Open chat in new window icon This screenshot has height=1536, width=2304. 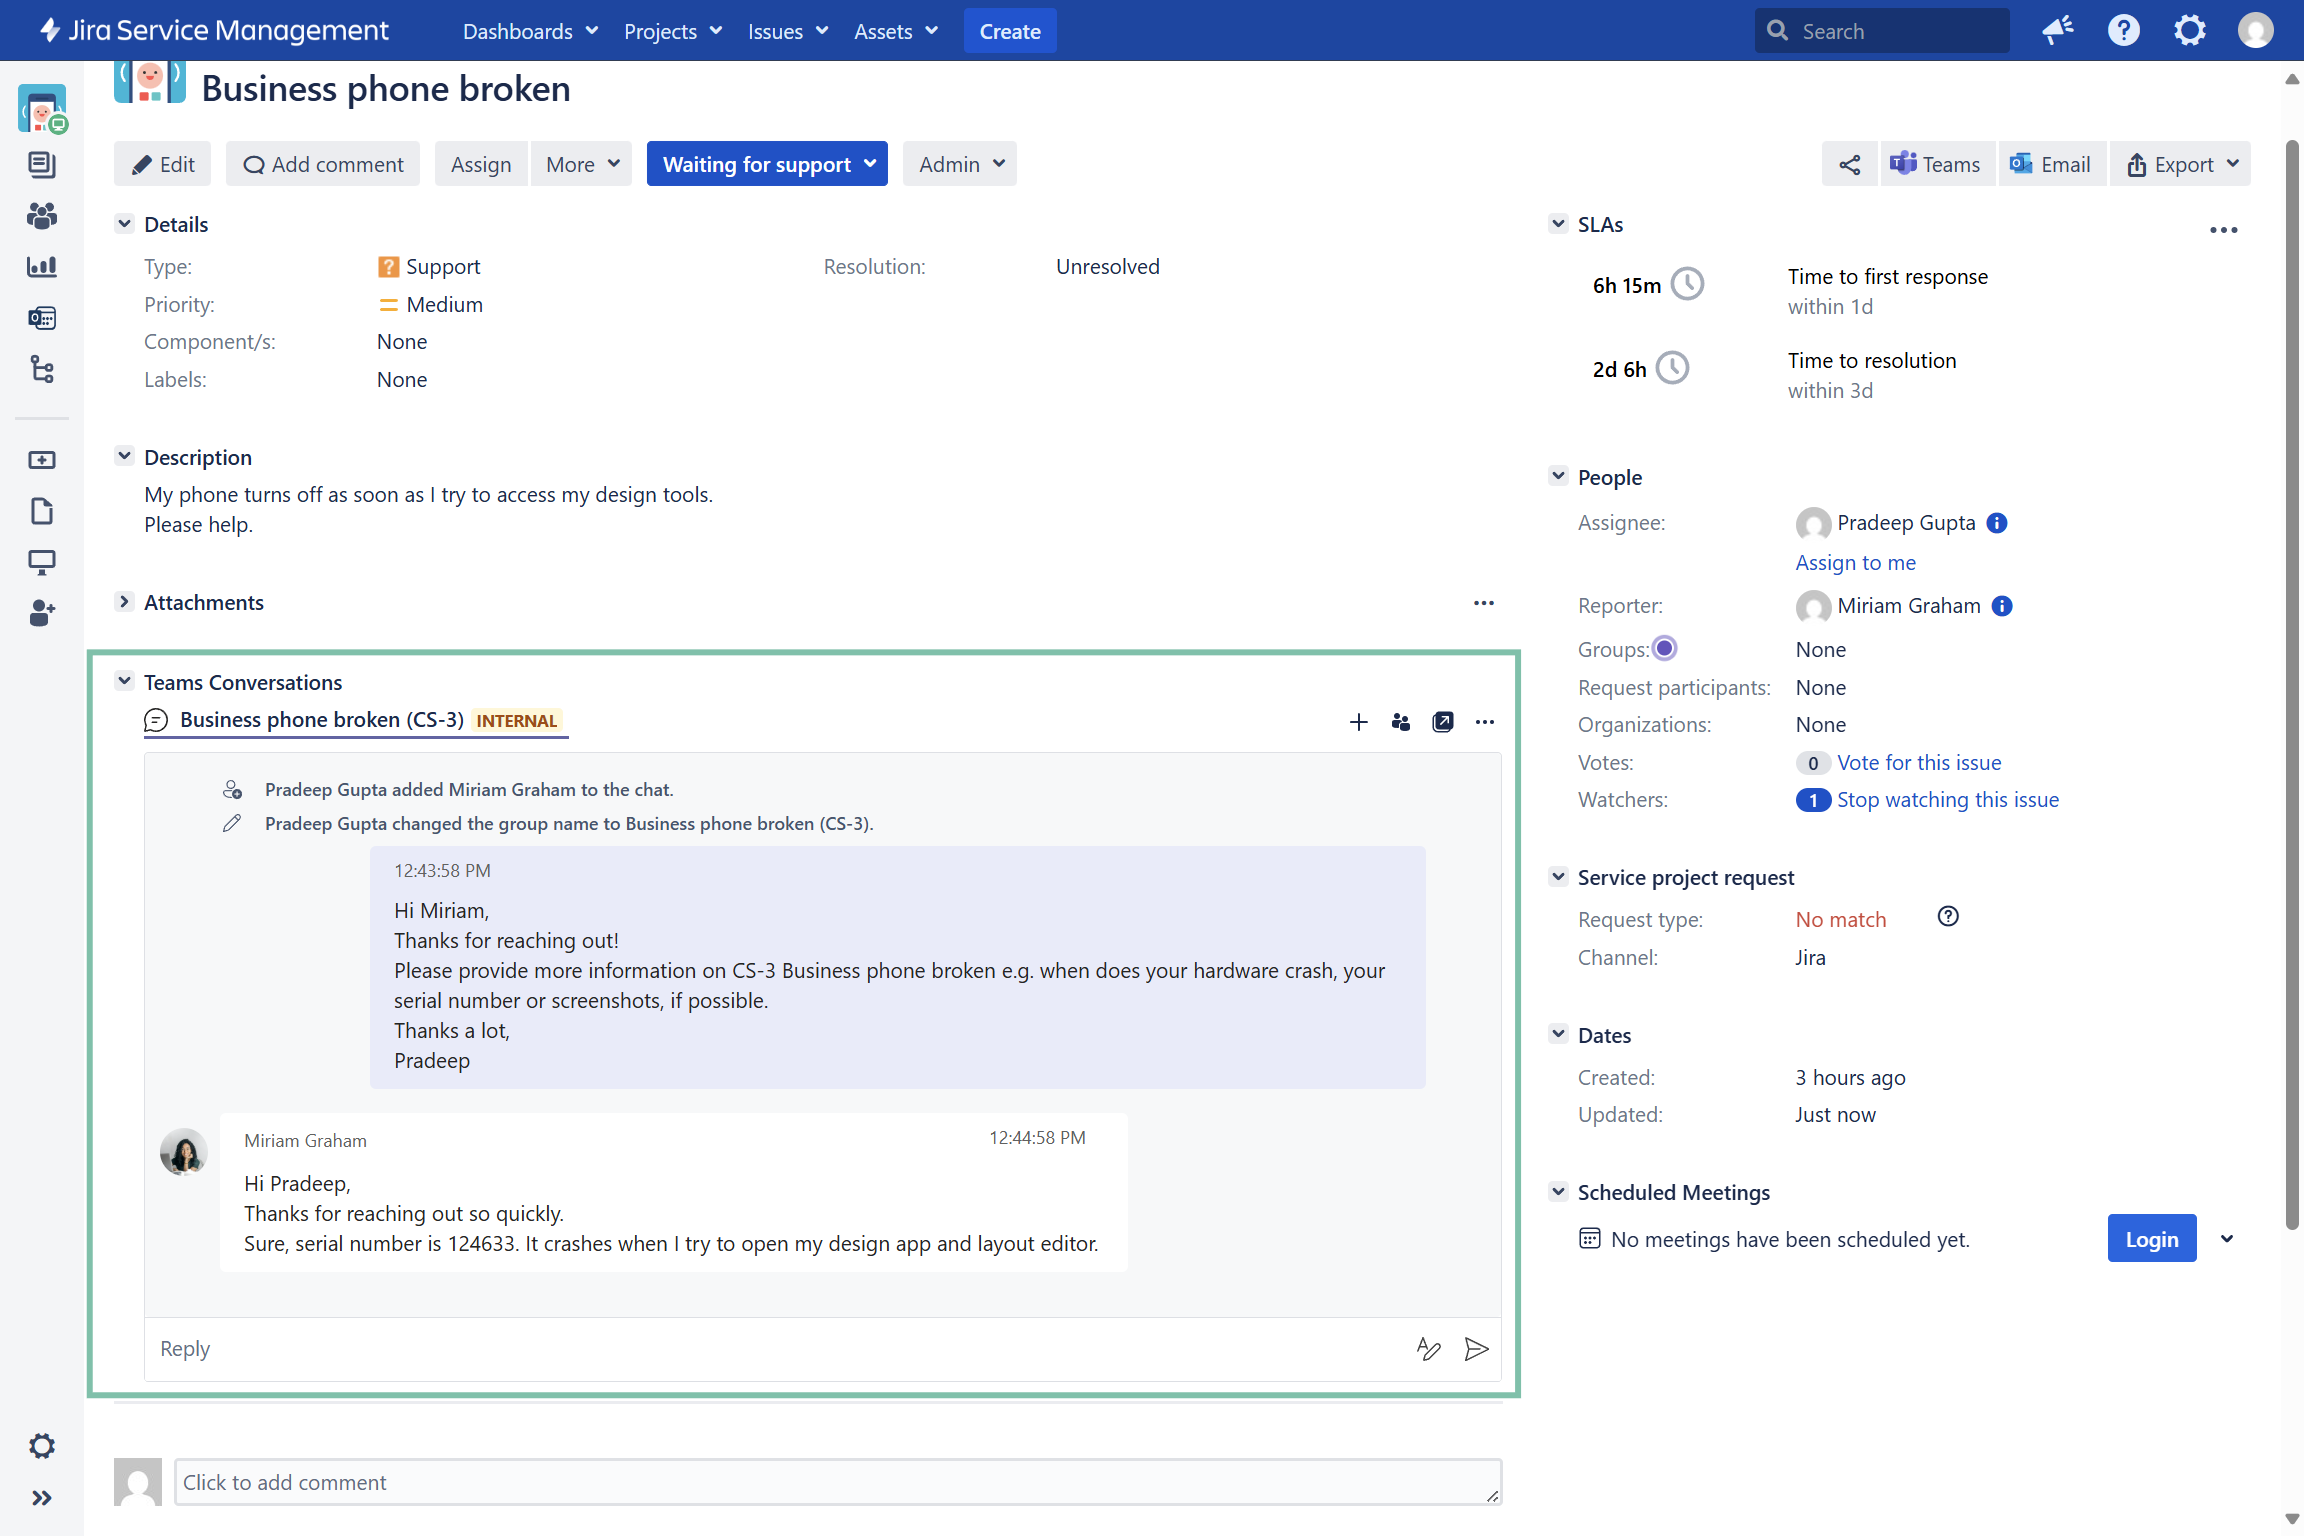[x=1442, y=722]
